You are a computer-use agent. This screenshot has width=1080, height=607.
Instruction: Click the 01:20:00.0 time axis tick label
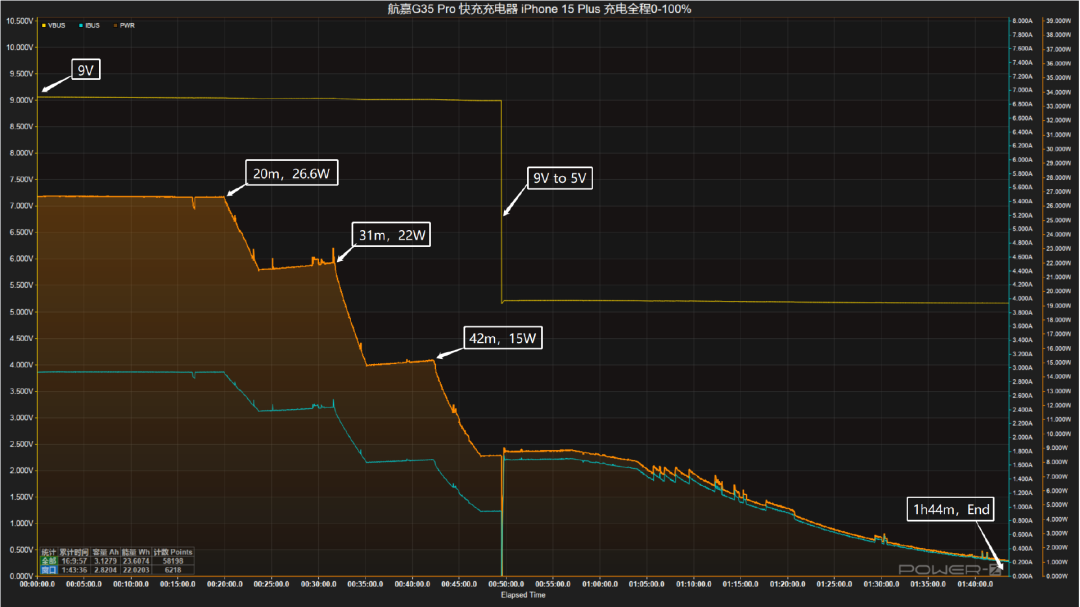787,584
